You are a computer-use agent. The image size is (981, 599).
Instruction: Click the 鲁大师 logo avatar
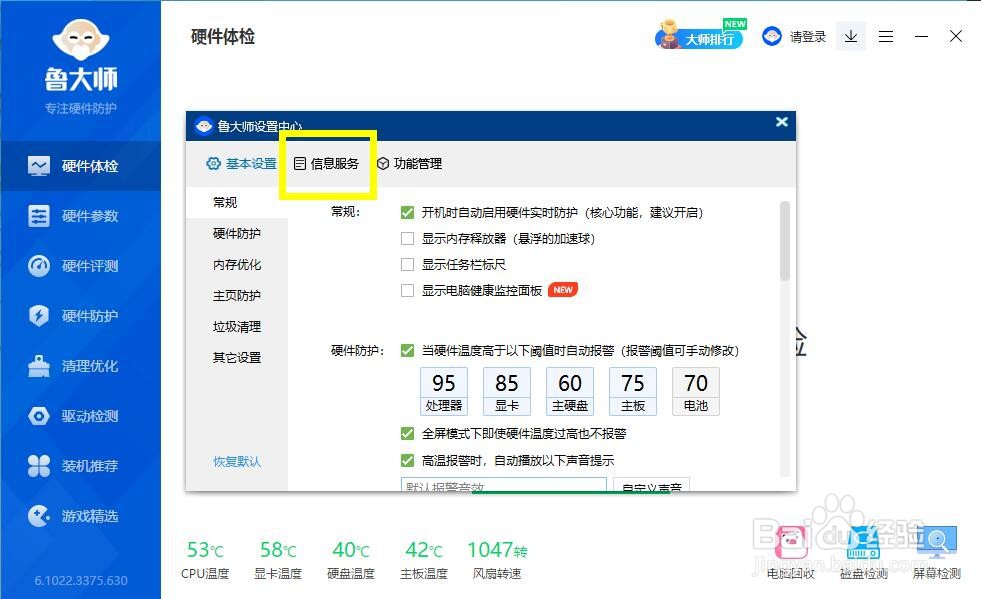(81, 39)
